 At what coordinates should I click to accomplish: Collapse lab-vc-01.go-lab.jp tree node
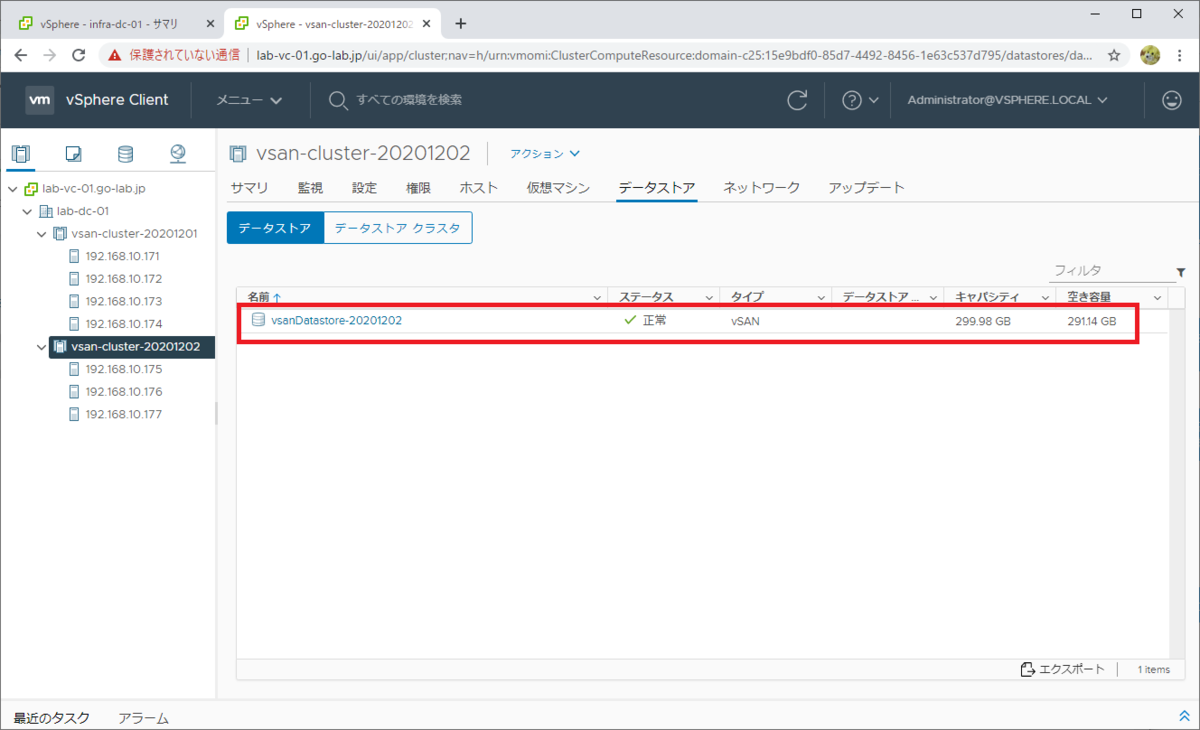tap(12, 189)
